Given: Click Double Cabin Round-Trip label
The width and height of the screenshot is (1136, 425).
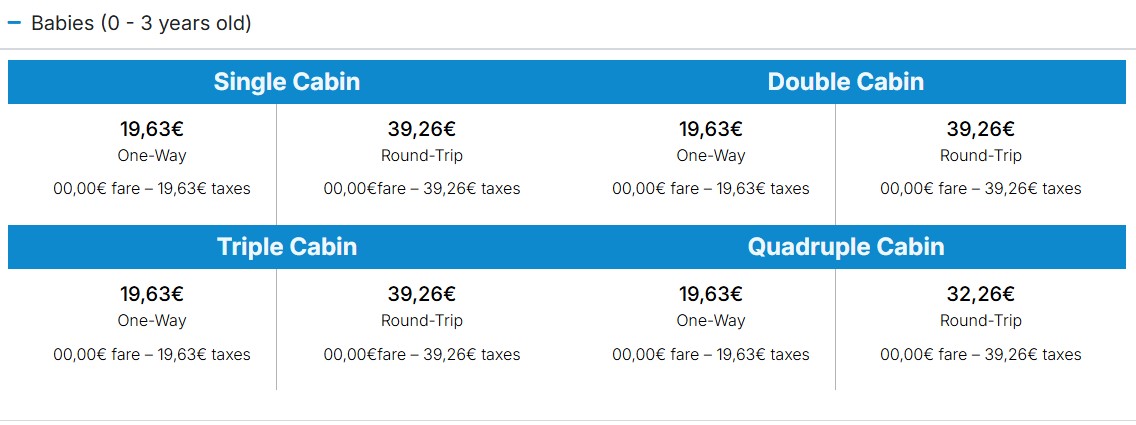Looking at the screenshot, I should pos(980,156).
